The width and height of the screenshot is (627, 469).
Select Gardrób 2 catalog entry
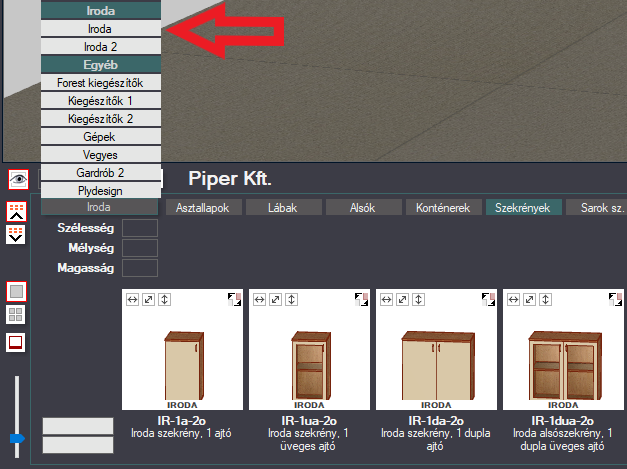101,173
